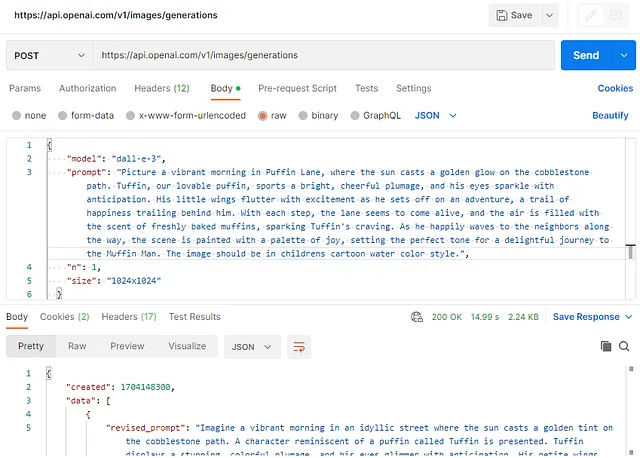The width and height of the screenshot is (640, 458).
Task: Select the Visualize response view
Action: (x=187, y=346)
